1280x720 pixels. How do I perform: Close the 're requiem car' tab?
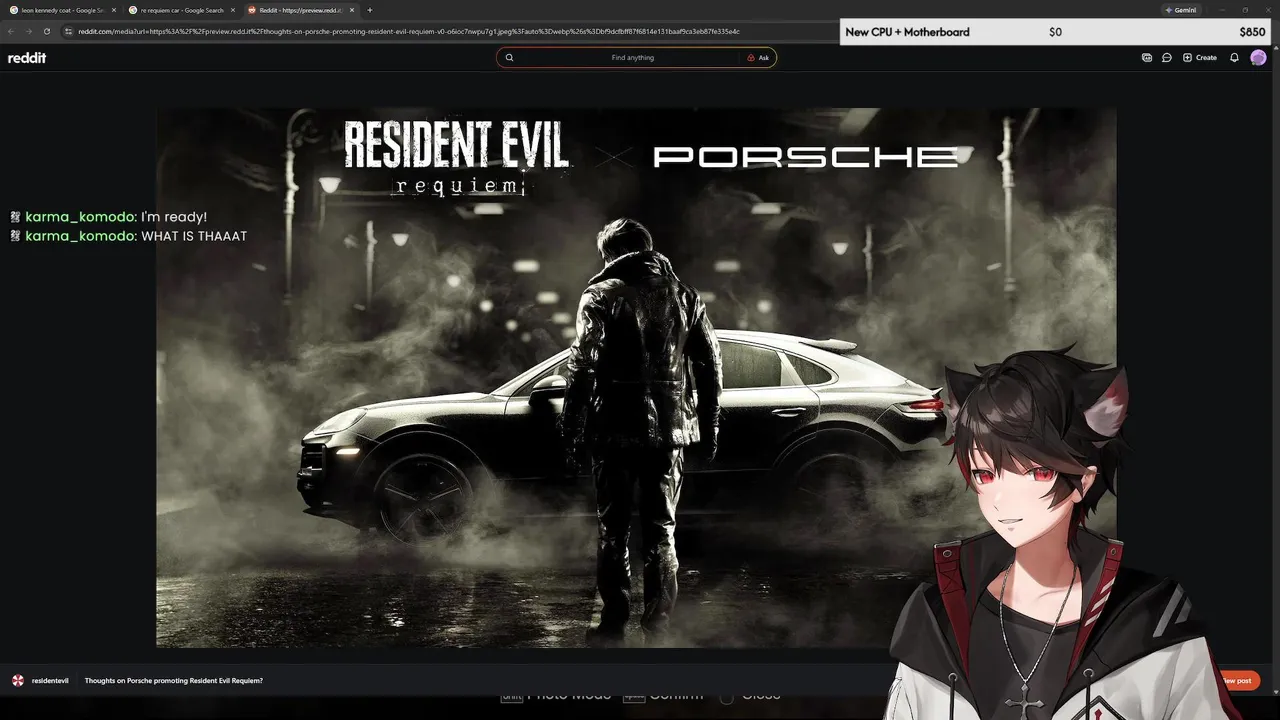(233, 10)
